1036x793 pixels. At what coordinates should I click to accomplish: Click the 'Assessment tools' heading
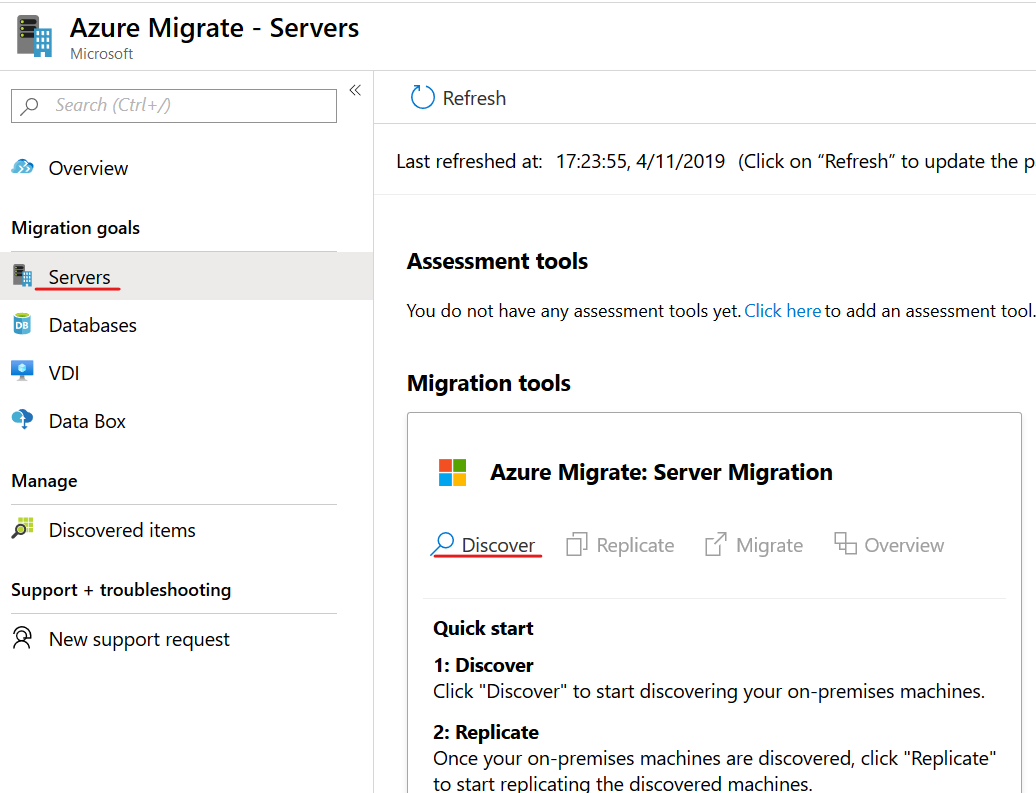(x=498, y=261)
